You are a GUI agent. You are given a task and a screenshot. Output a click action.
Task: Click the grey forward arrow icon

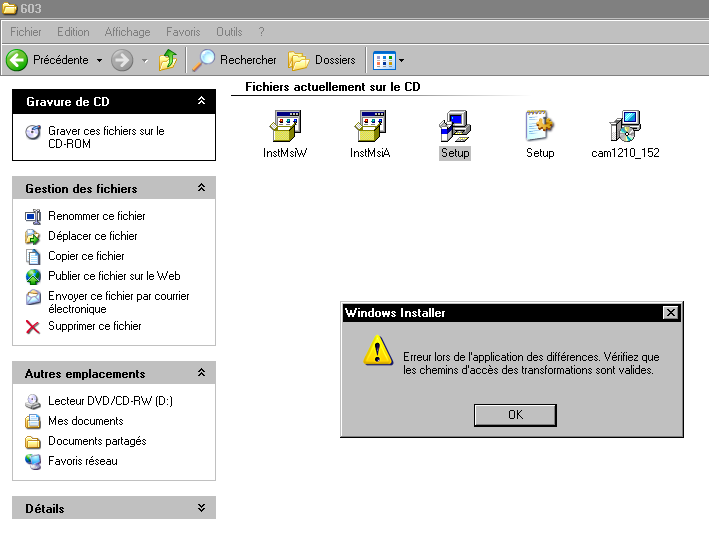coord(122,60)
